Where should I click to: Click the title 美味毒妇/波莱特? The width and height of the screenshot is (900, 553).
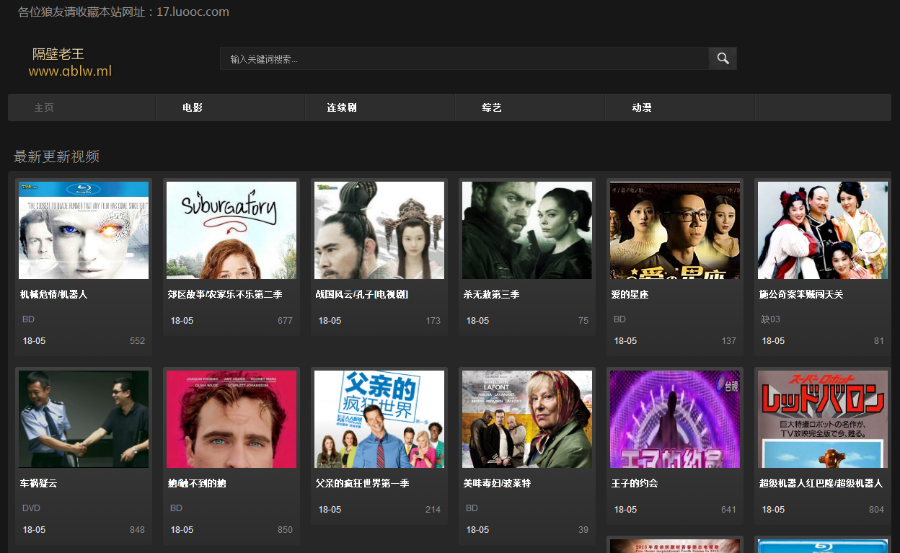click(x=497, y=484)
